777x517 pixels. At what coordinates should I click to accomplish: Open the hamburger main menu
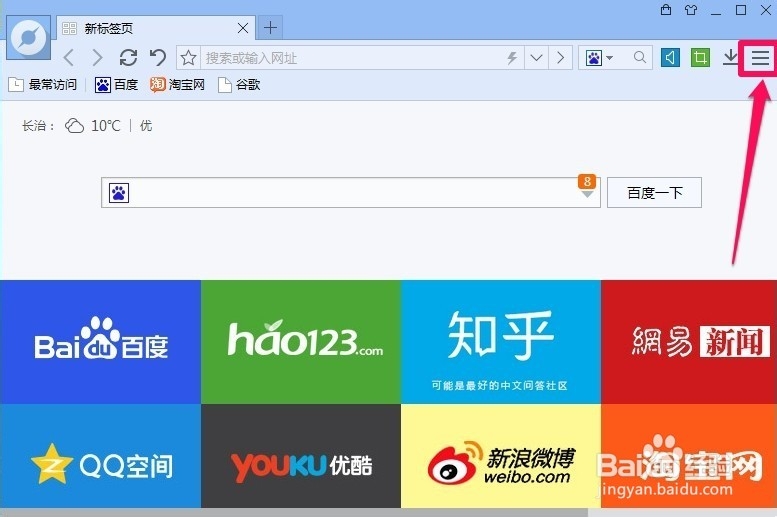[x=760, y=58]
